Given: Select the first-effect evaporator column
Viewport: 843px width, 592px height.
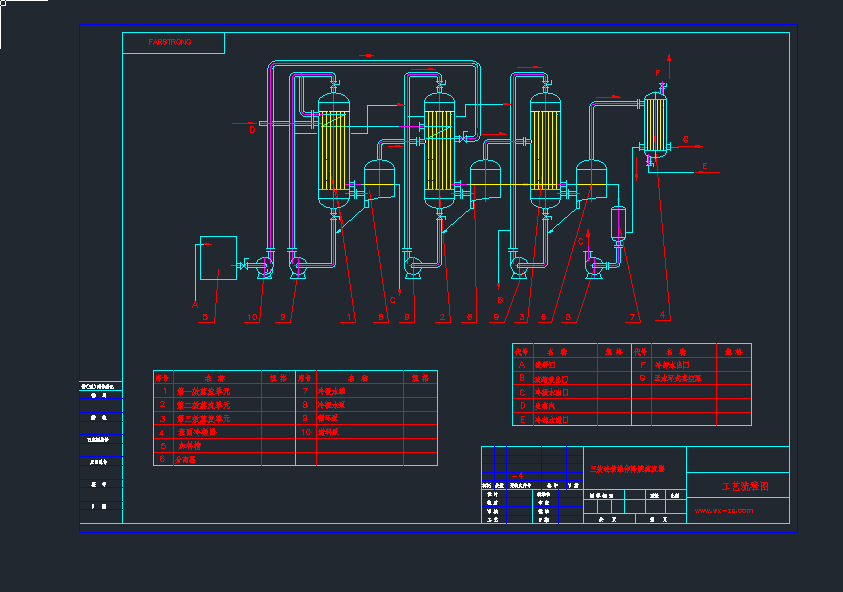Looking at the screenshot, I should [333, 150].
